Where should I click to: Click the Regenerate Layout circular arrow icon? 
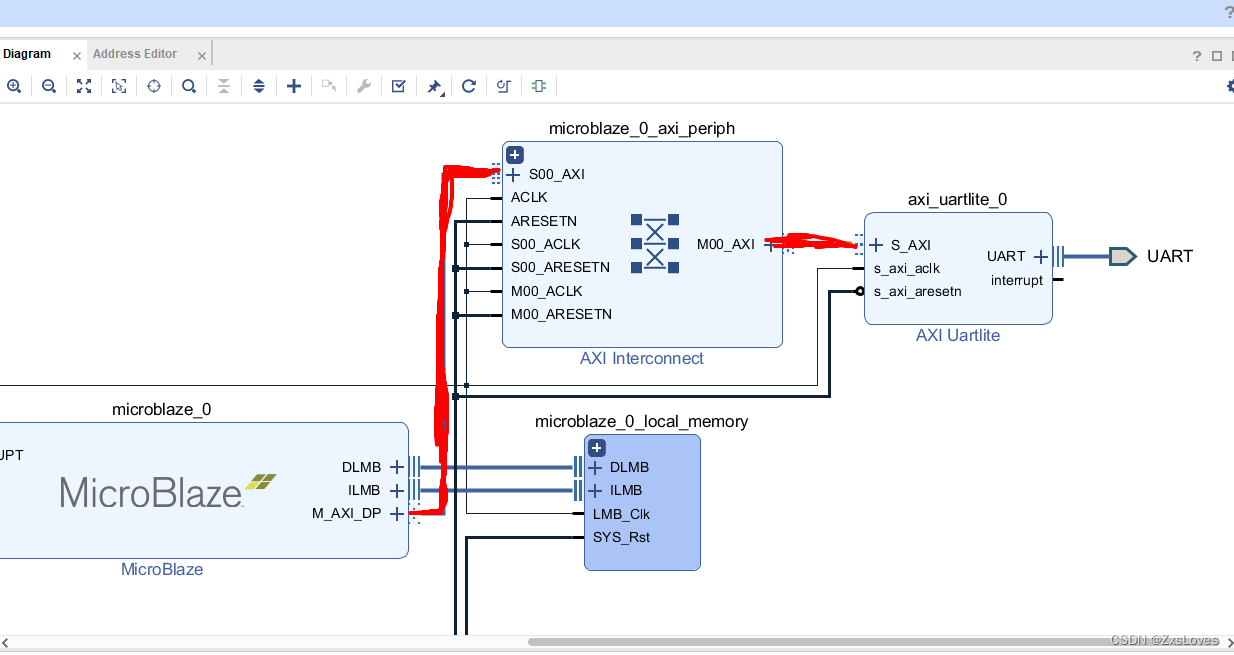point(469,86)
